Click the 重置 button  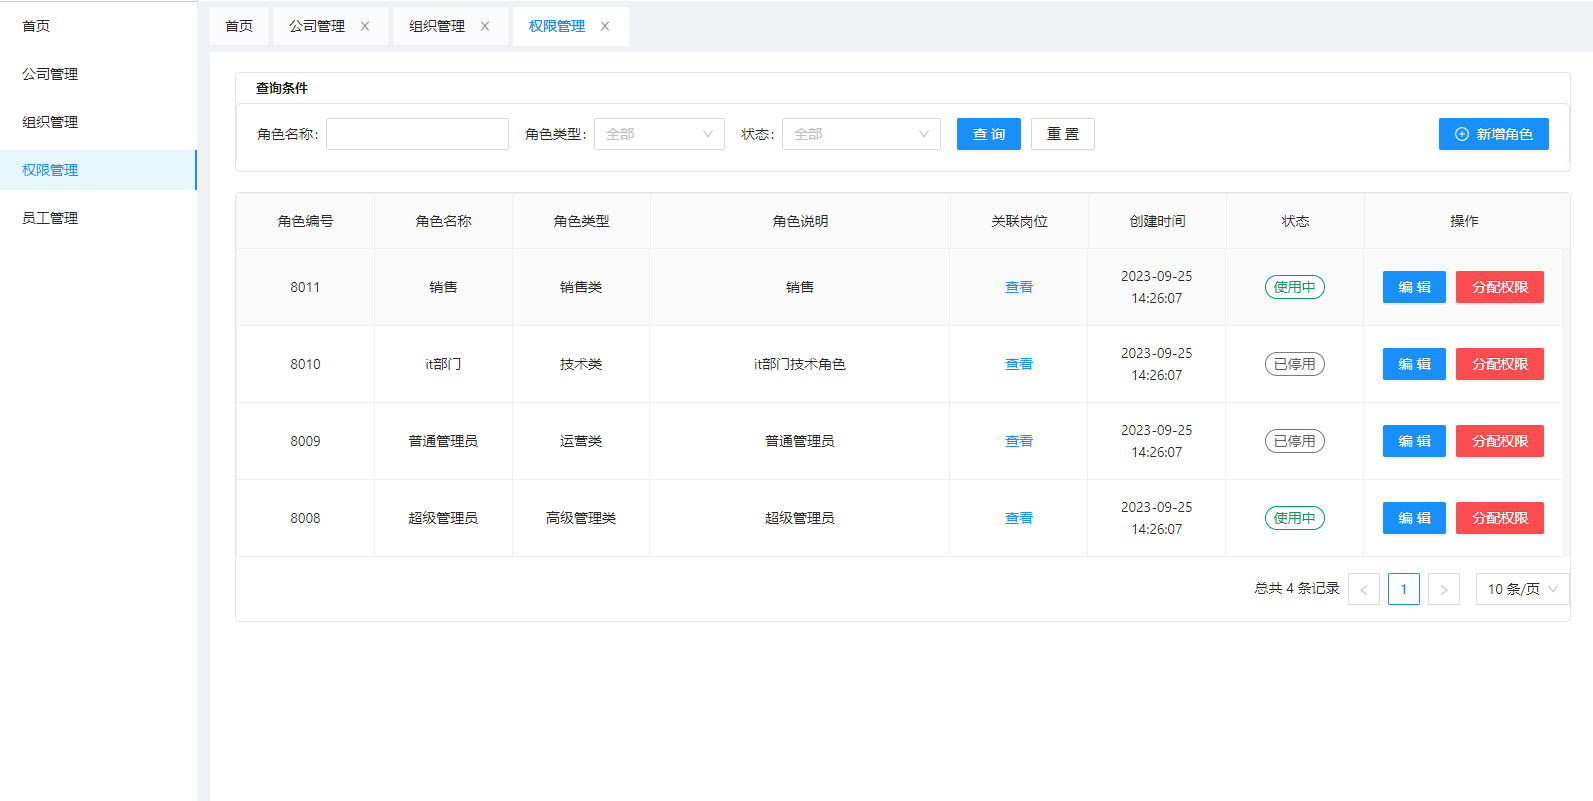tap(1063, 134)
